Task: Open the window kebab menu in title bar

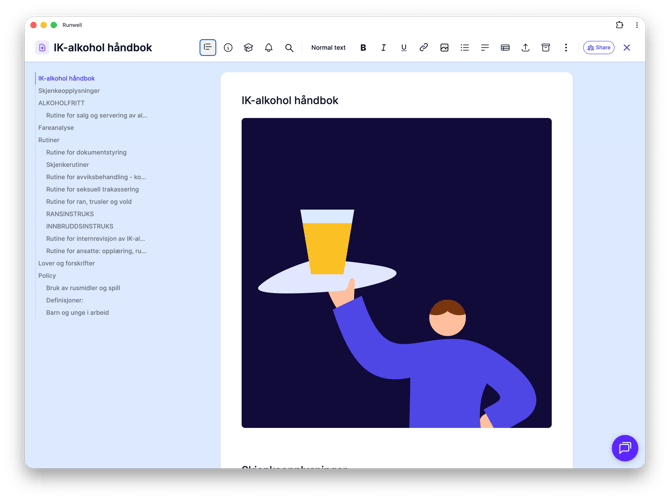Action: click(637, 25)
